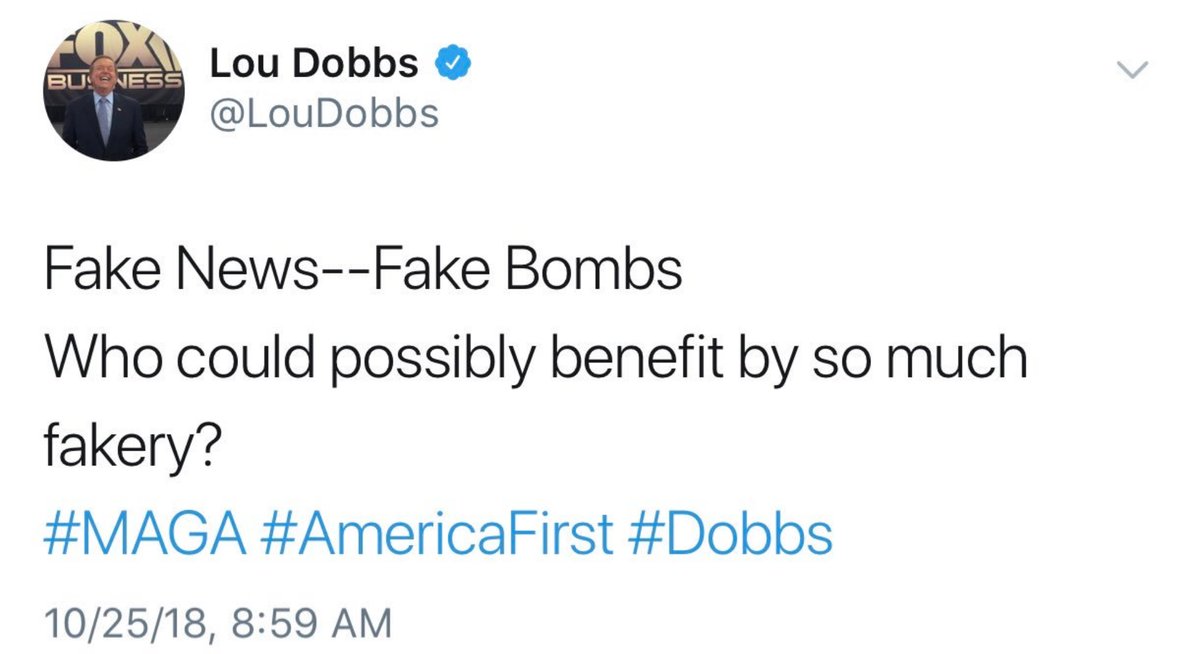This screenshot has width=1200, height=654.
Task: Select the #Dobbs hashtag
Action: [x=732, y=535]
